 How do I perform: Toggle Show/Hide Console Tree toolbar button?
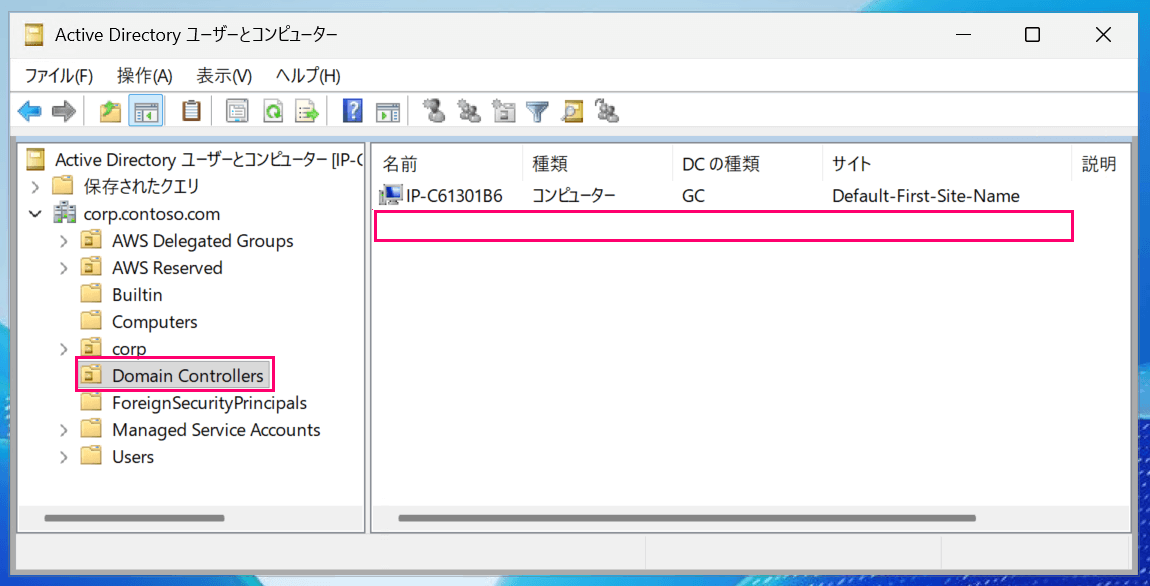[x=145, y=111]
